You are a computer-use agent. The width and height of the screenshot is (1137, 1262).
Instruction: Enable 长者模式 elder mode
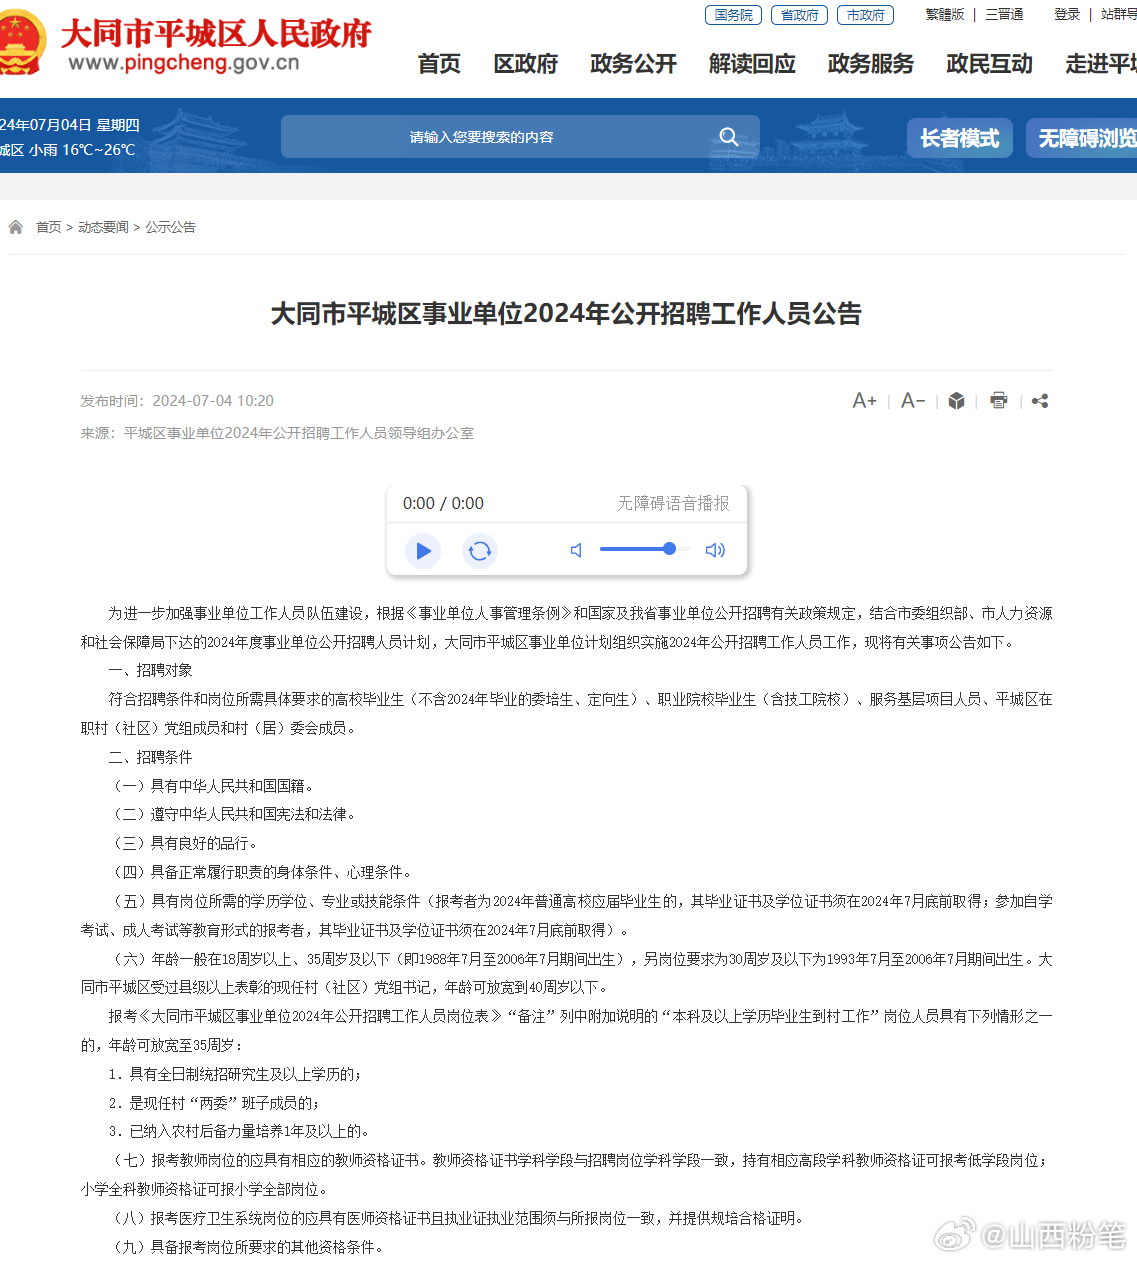pos(960,138)
